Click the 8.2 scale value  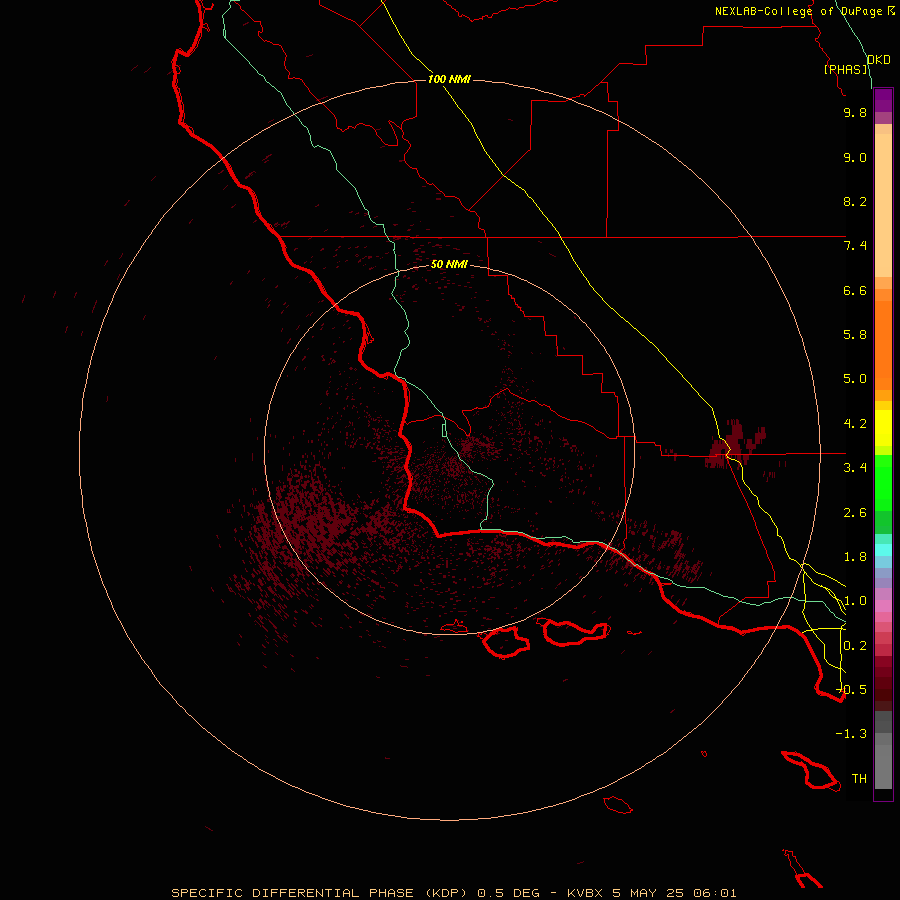[855, 201]
